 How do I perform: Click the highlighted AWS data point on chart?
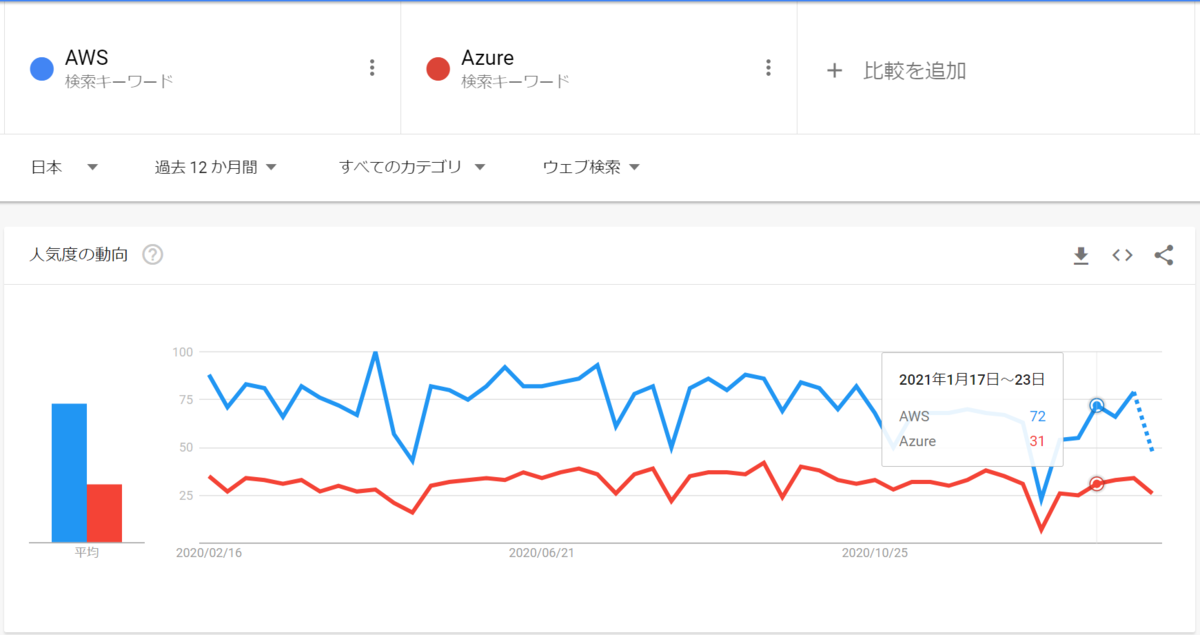coord(1097,405)
